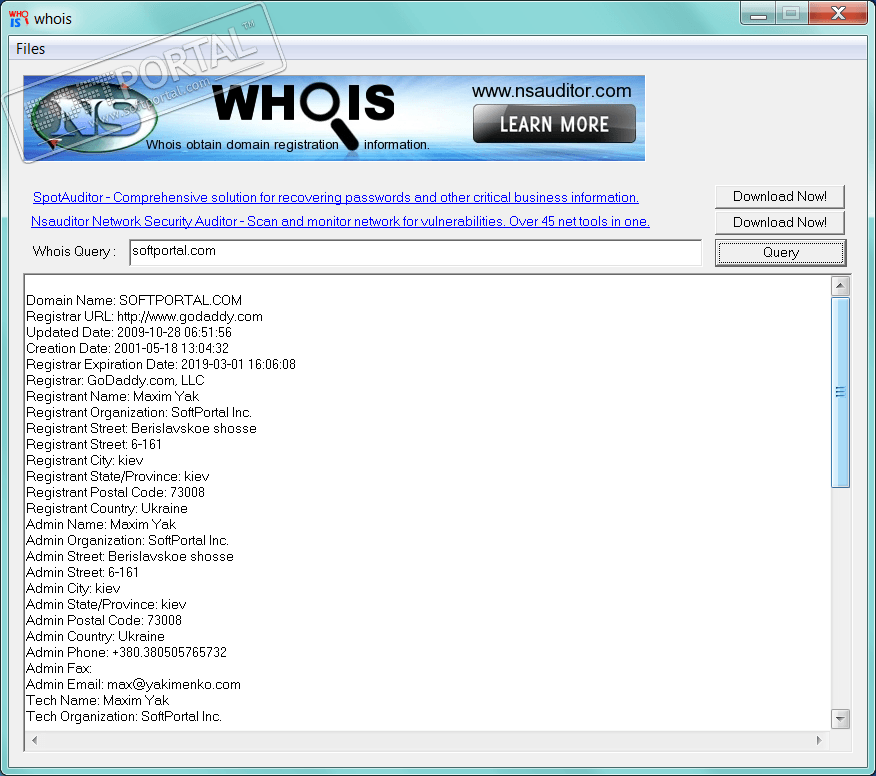876x776 pixels.
Task: Click www.nsauditor.com text in banner
Action: [x=551, y=91]
